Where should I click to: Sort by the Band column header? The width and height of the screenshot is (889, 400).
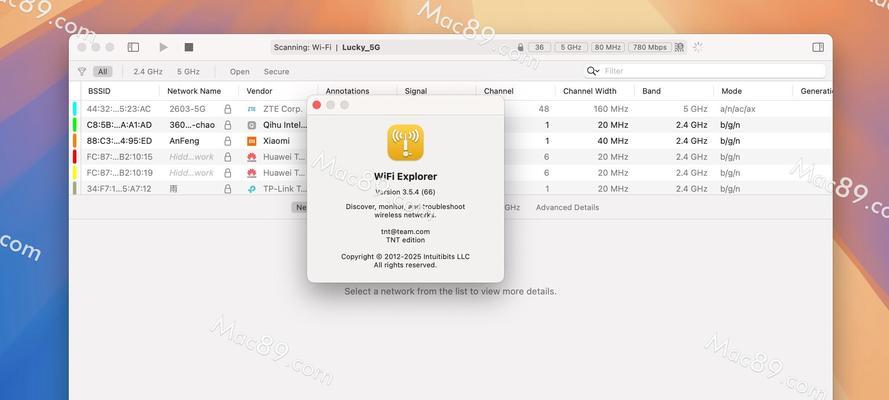click(651, 91)
